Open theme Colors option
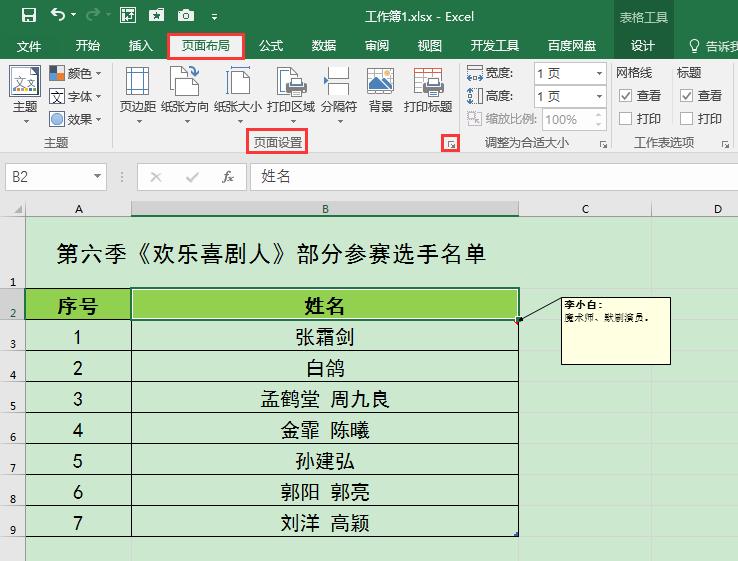This screenshot has height=561, width=738. pos(75,73)
